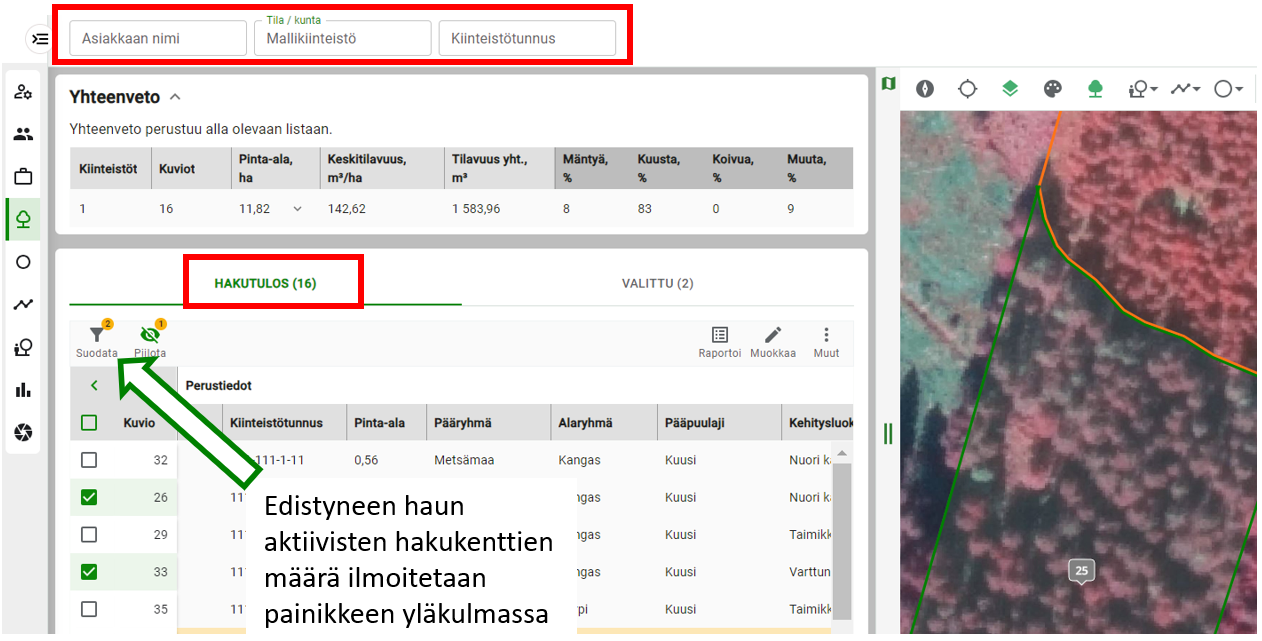Viewport: 1262px width, 641px height.
Task: Click the 0,56 area cell
Action: [367, 460]
